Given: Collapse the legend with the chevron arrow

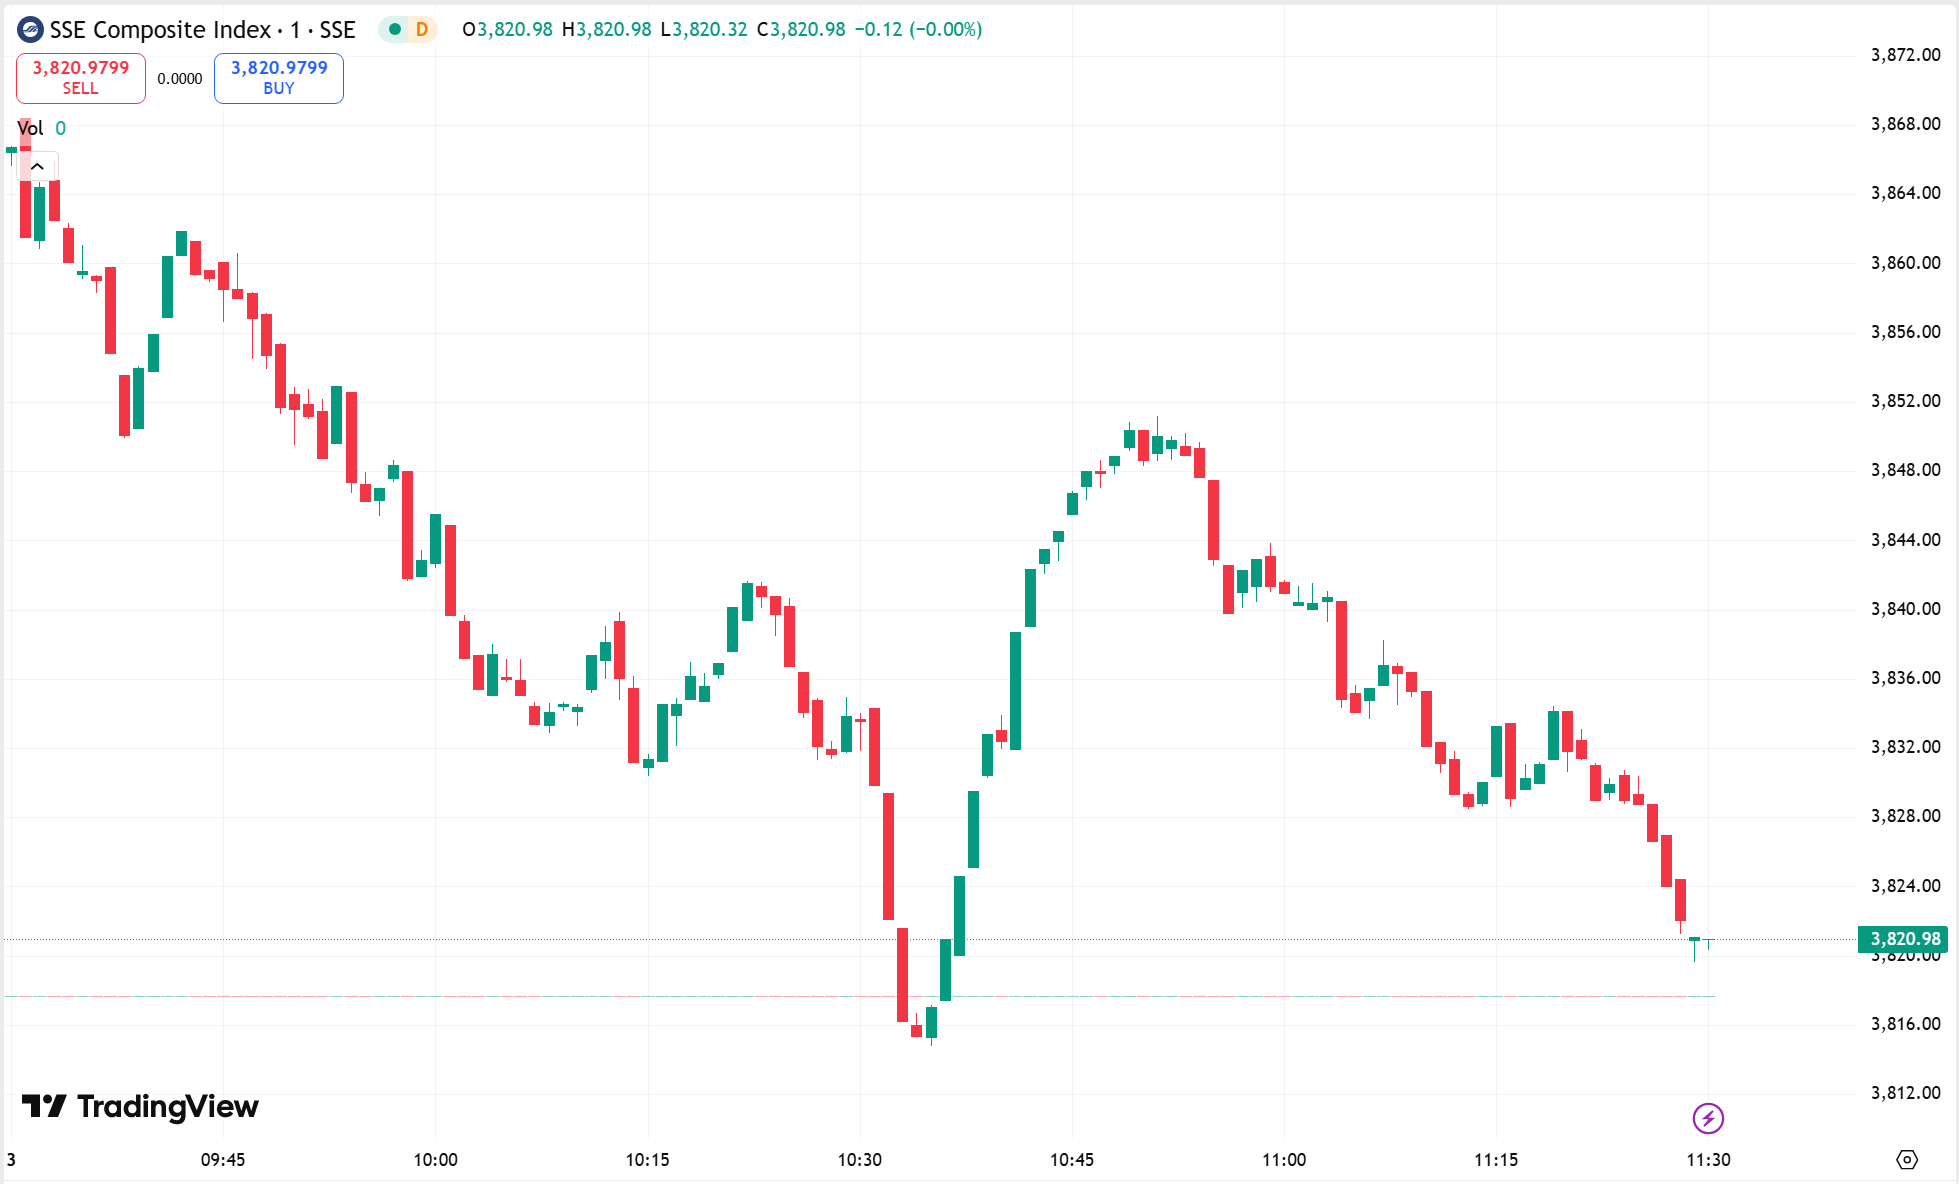Looking at the screenshot, I should (x=37, y=167).
